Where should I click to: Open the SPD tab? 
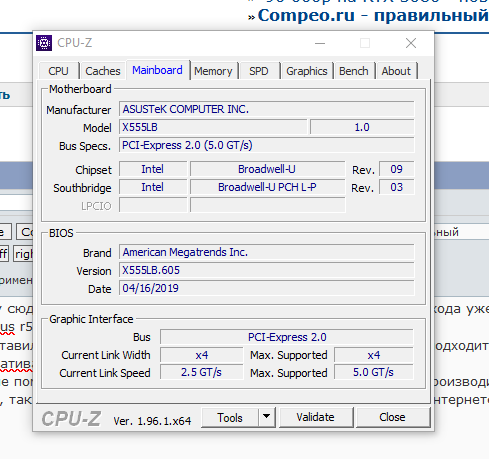tap(259, 71)
